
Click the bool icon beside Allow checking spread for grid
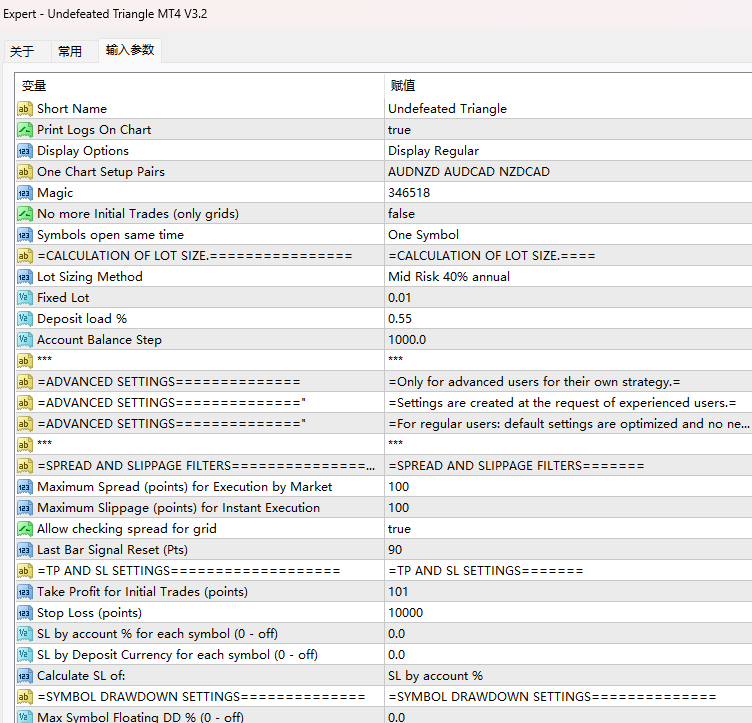pyautogui.click(x=25, y=529)
